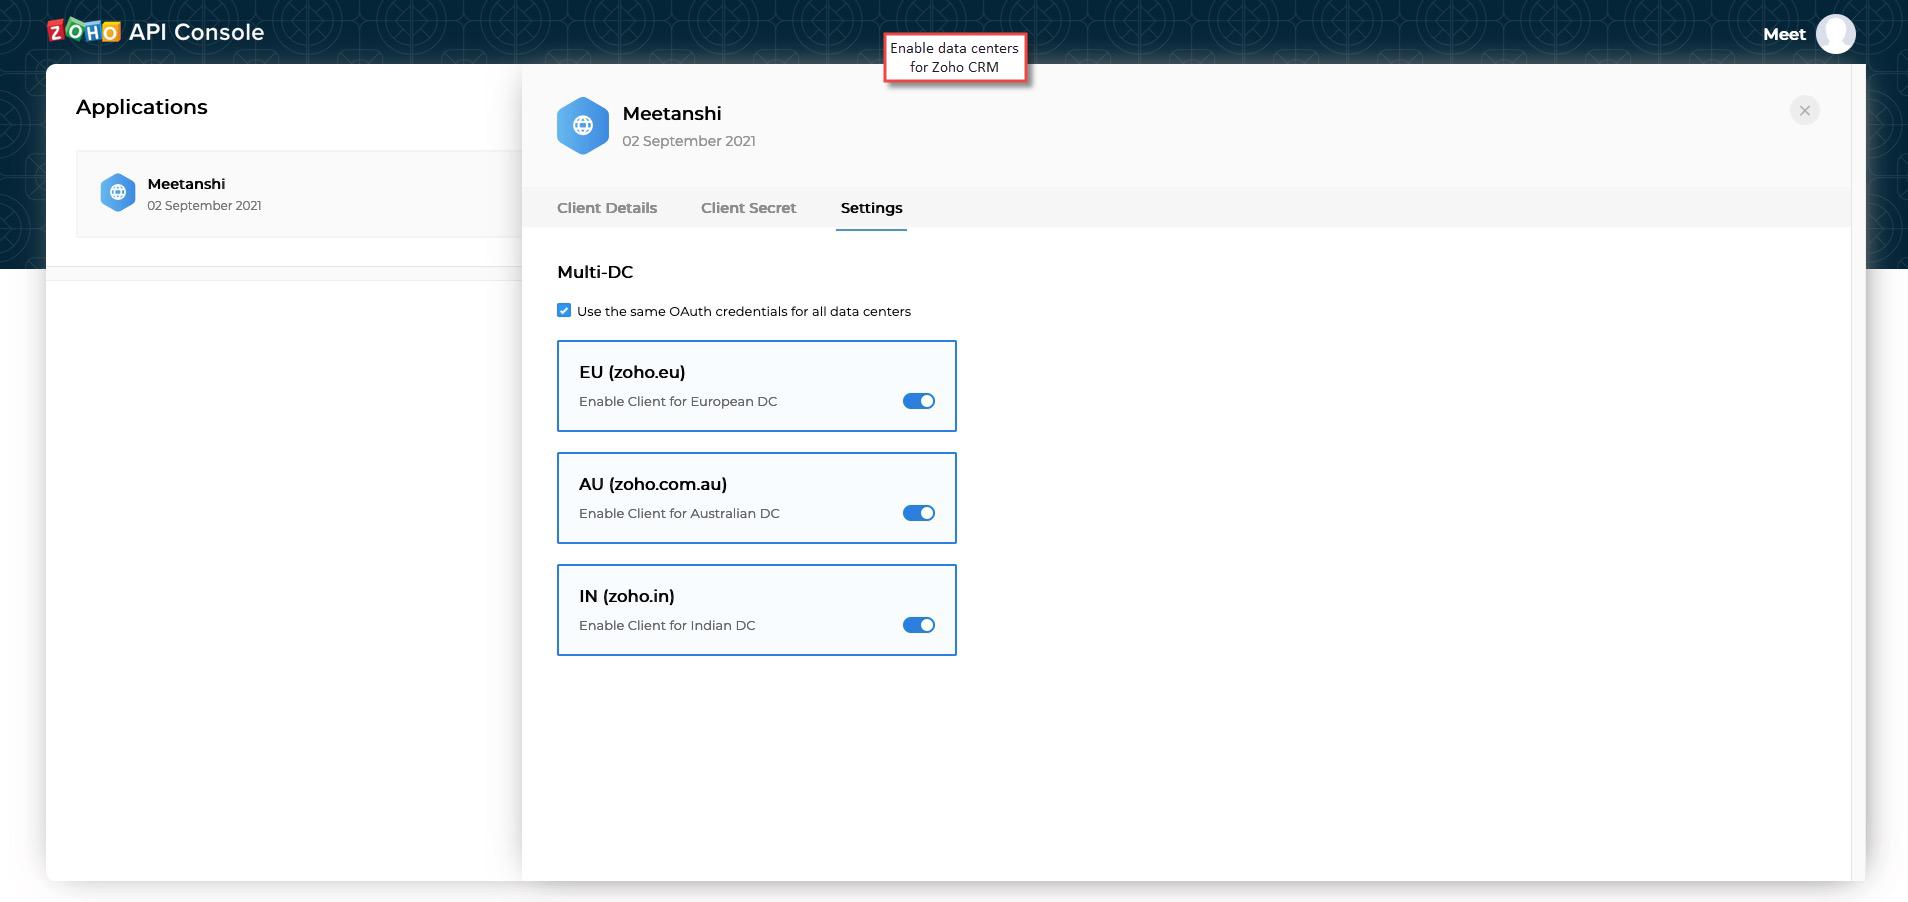Image resolution: width=1908 pixels, height=902 pixels.
Task: Toggle Enable Client for Indian DC
Action: pyautogui.click(x=918, y=625)
